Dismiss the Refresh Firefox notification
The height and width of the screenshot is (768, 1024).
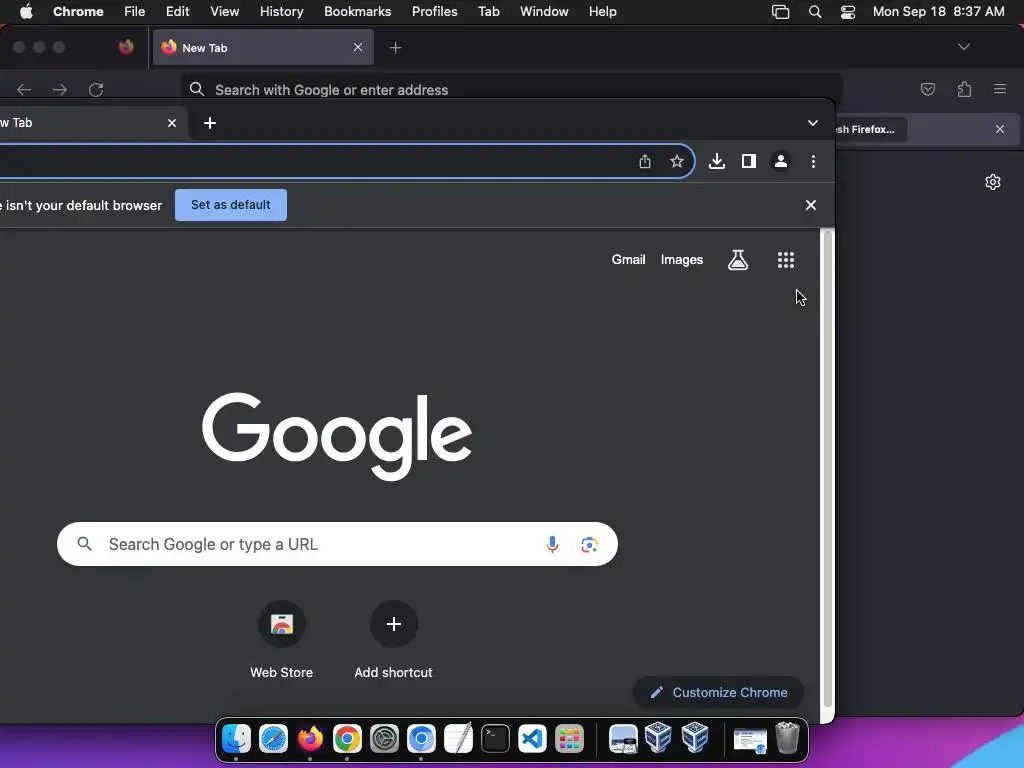coord(1000,129)
